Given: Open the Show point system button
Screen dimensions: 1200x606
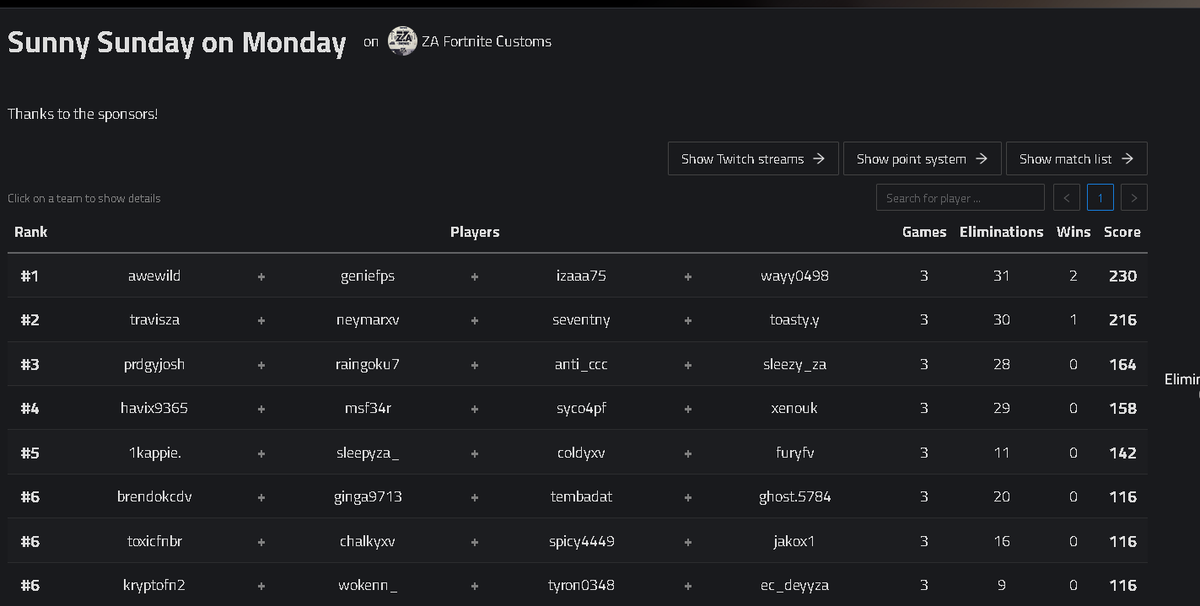Looking at the screenshot, I should pos(922,158).
